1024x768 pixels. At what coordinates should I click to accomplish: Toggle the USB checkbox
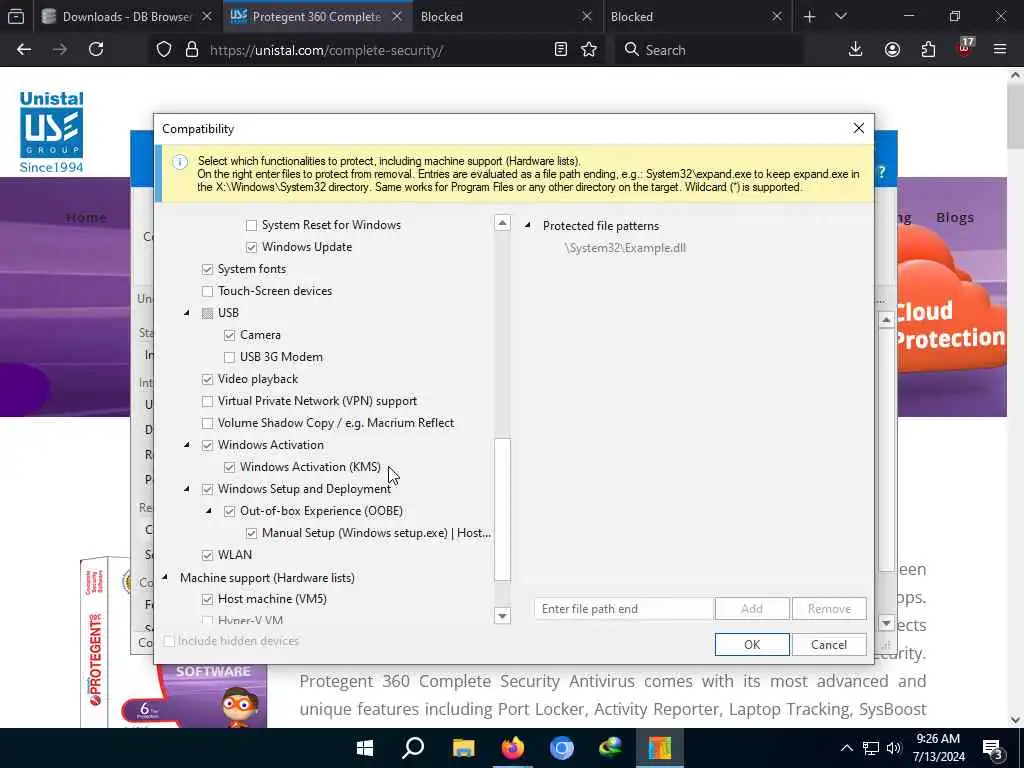[x=208, y=313]
